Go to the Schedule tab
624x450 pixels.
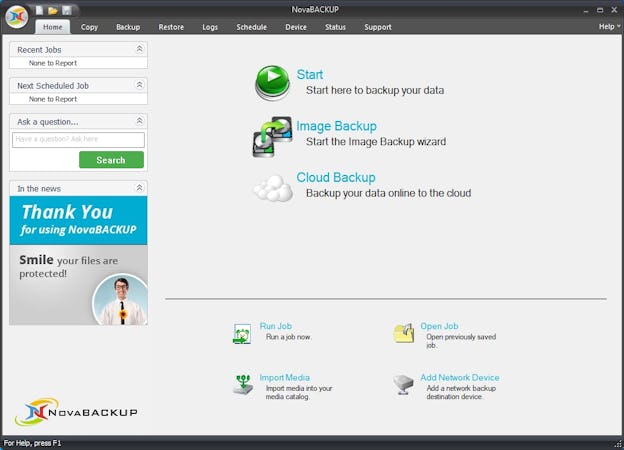point(252,27)
